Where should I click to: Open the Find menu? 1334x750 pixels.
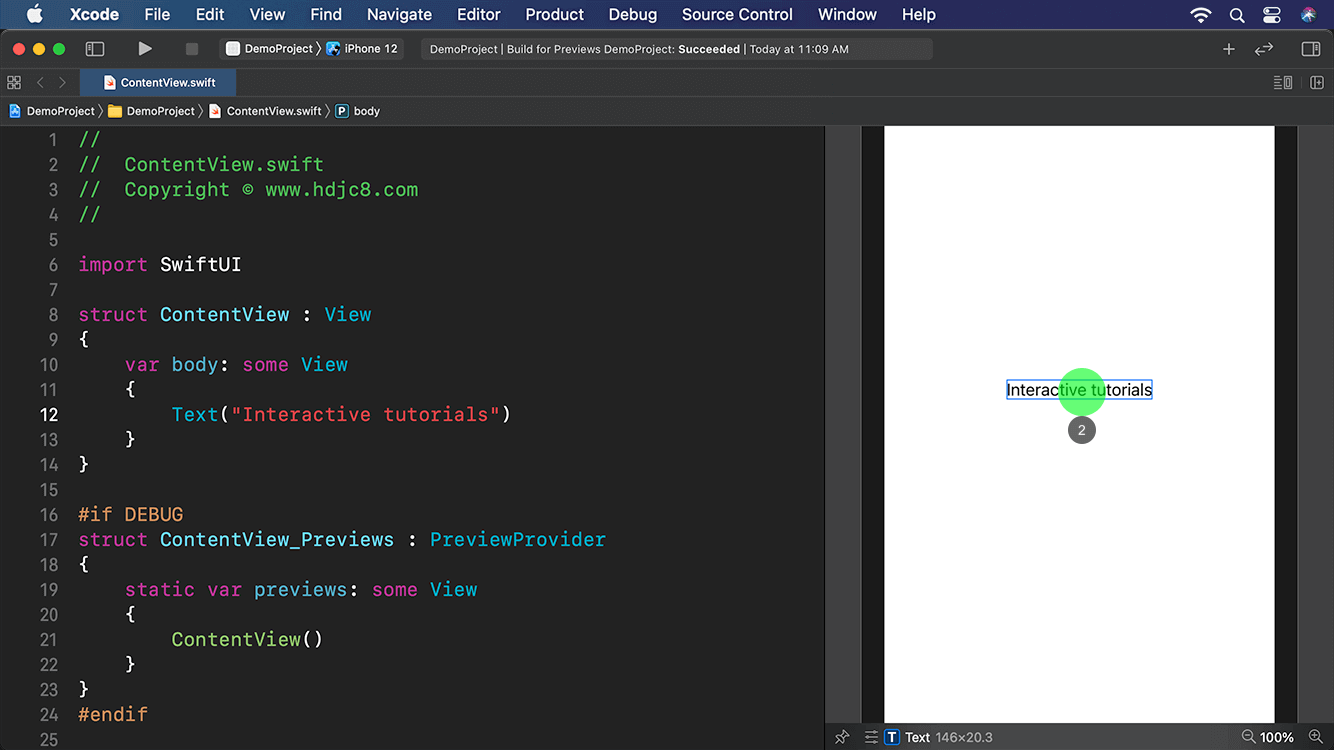click(x=326, y=14)
